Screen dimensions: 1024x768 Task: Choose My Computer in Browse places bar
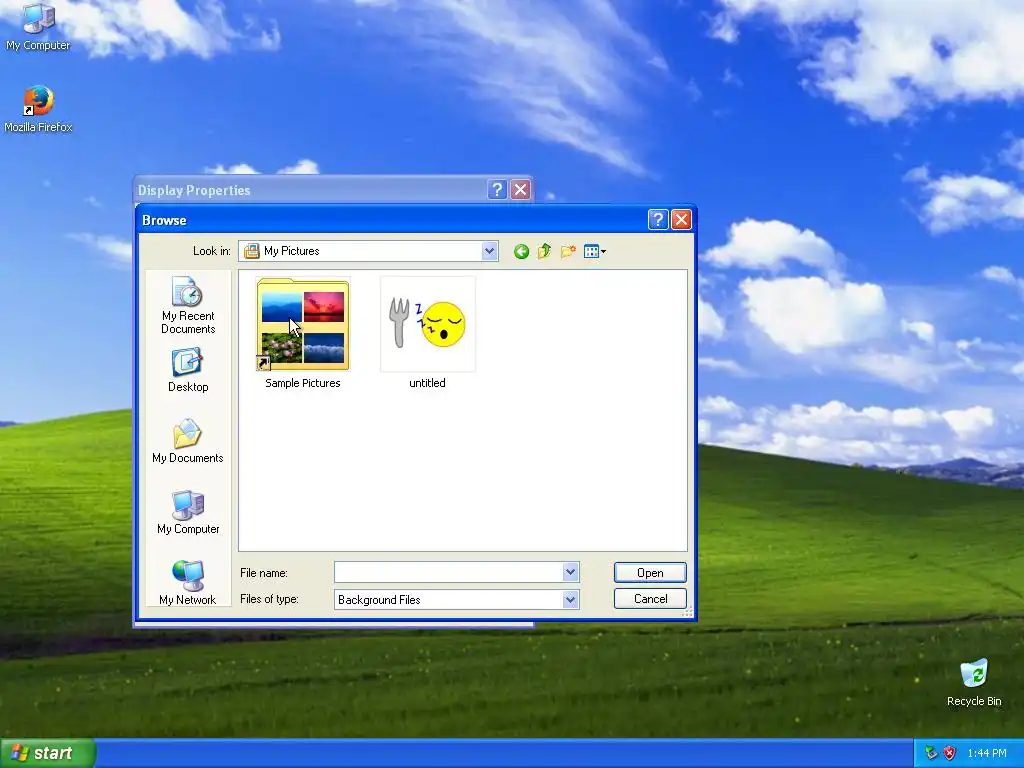(188, 513)
